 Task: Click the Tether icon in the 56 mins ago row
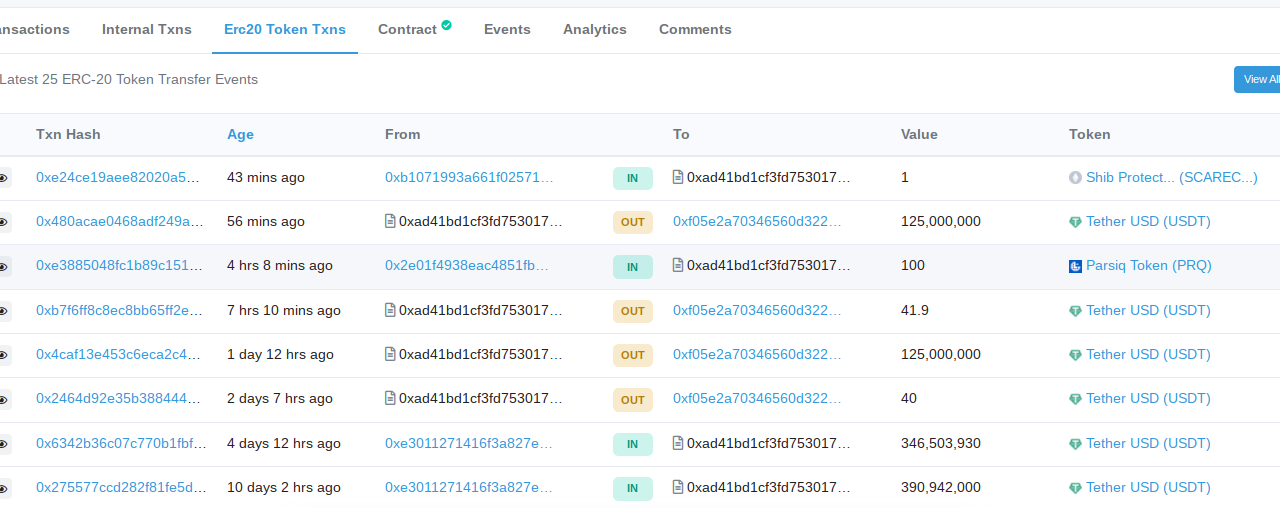(x=1075, y=222)
